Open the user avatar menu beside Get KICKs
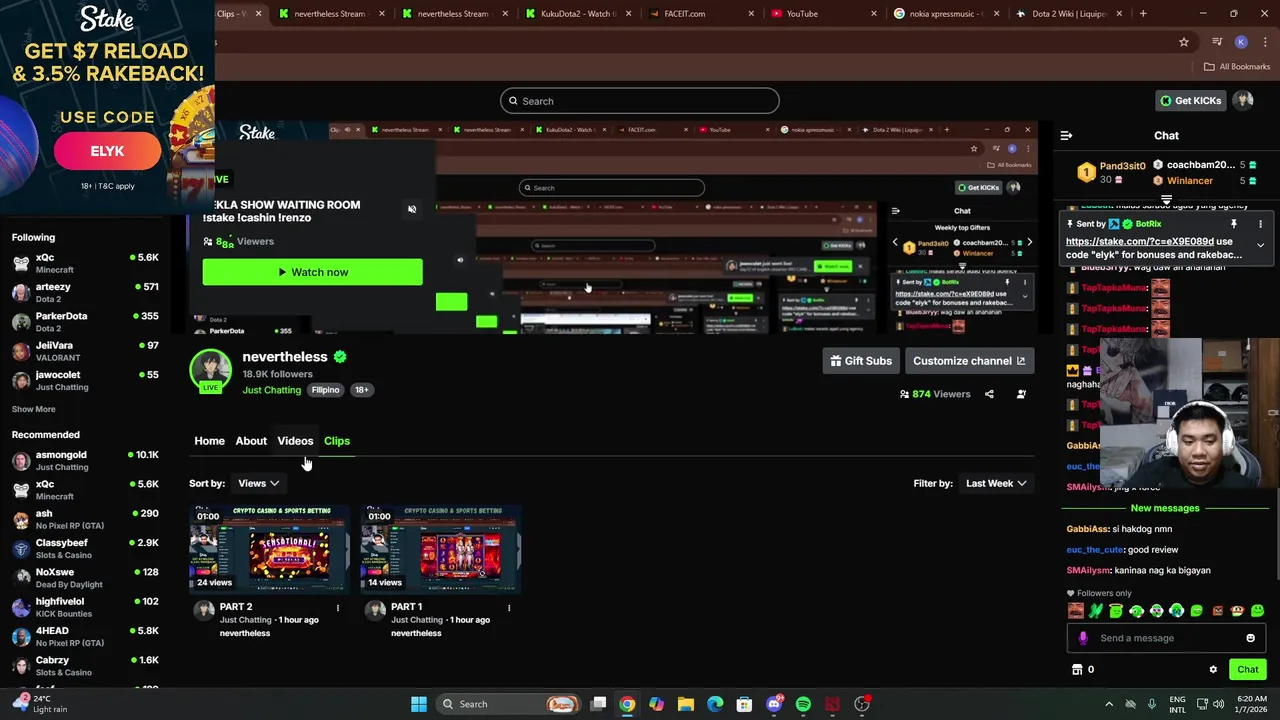This screenshot has height=720, width=1280. [x=1243, y=100]
